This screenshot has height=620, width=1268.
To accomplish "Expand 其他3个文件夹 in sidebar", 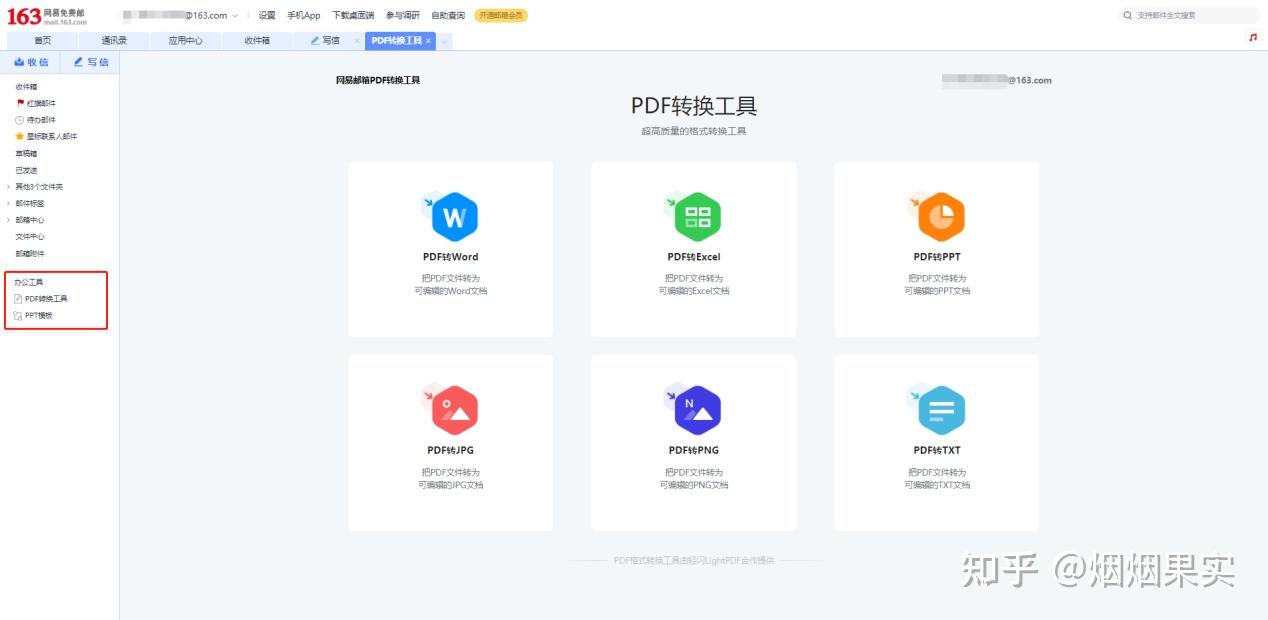I will click(9, 187).
